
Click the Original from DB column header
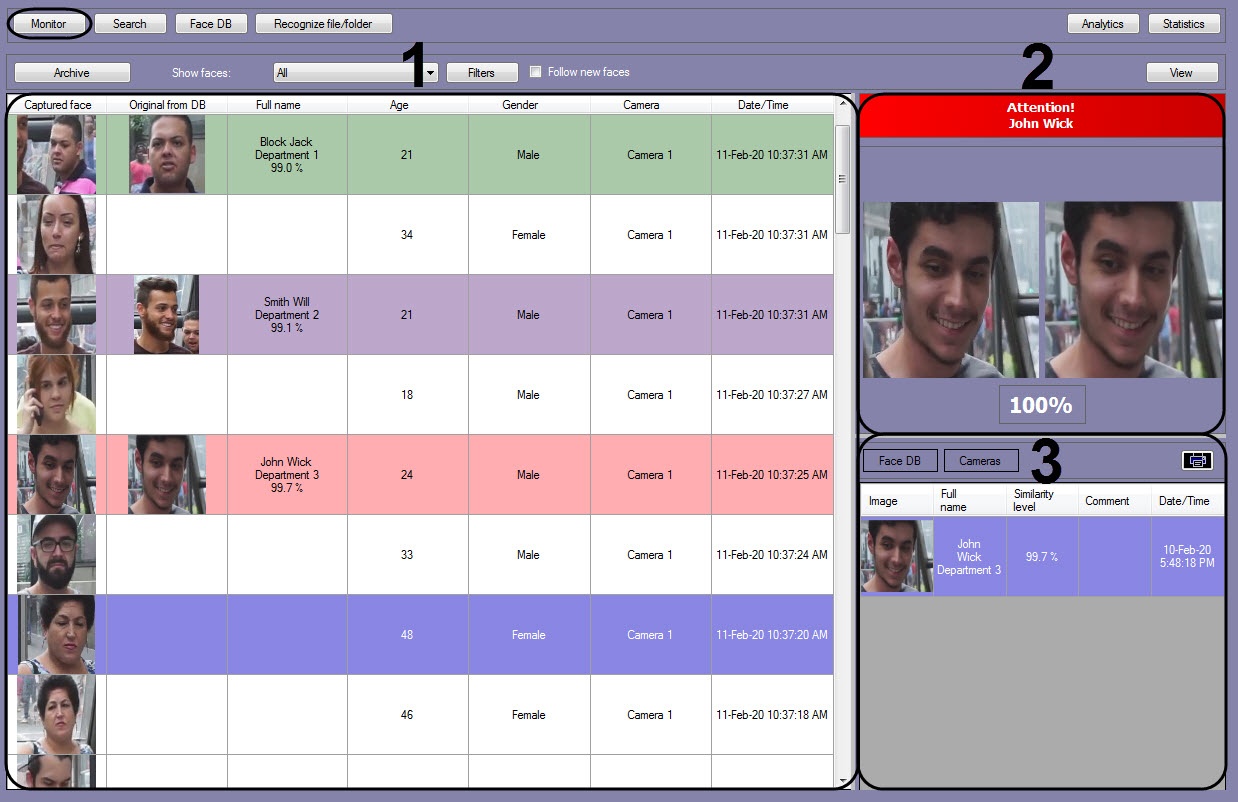pyautogui.click(x=167, y=105)
